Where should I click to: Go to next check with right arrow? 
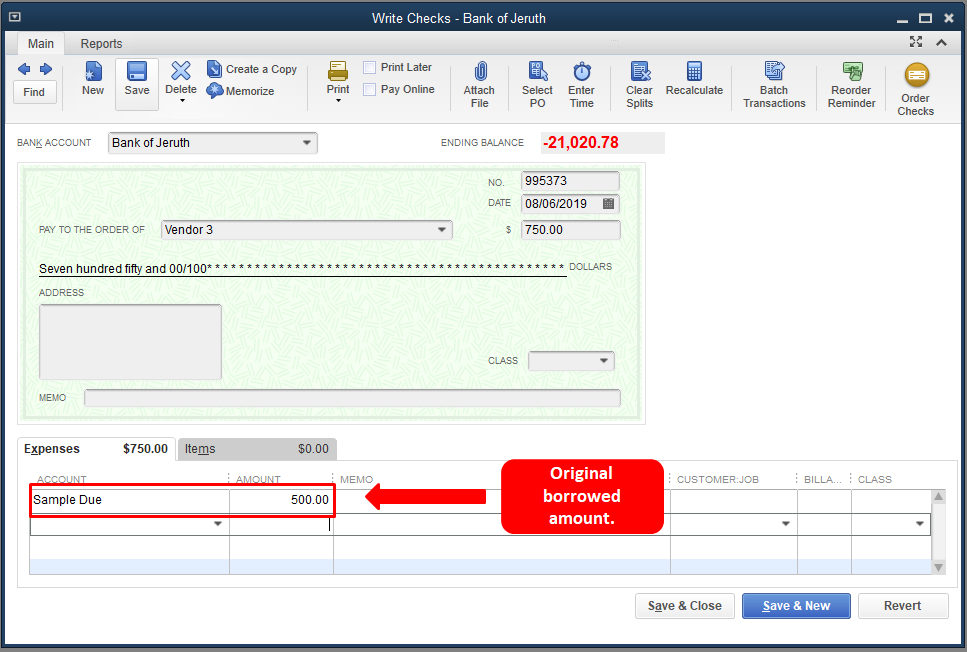point(46,68)
